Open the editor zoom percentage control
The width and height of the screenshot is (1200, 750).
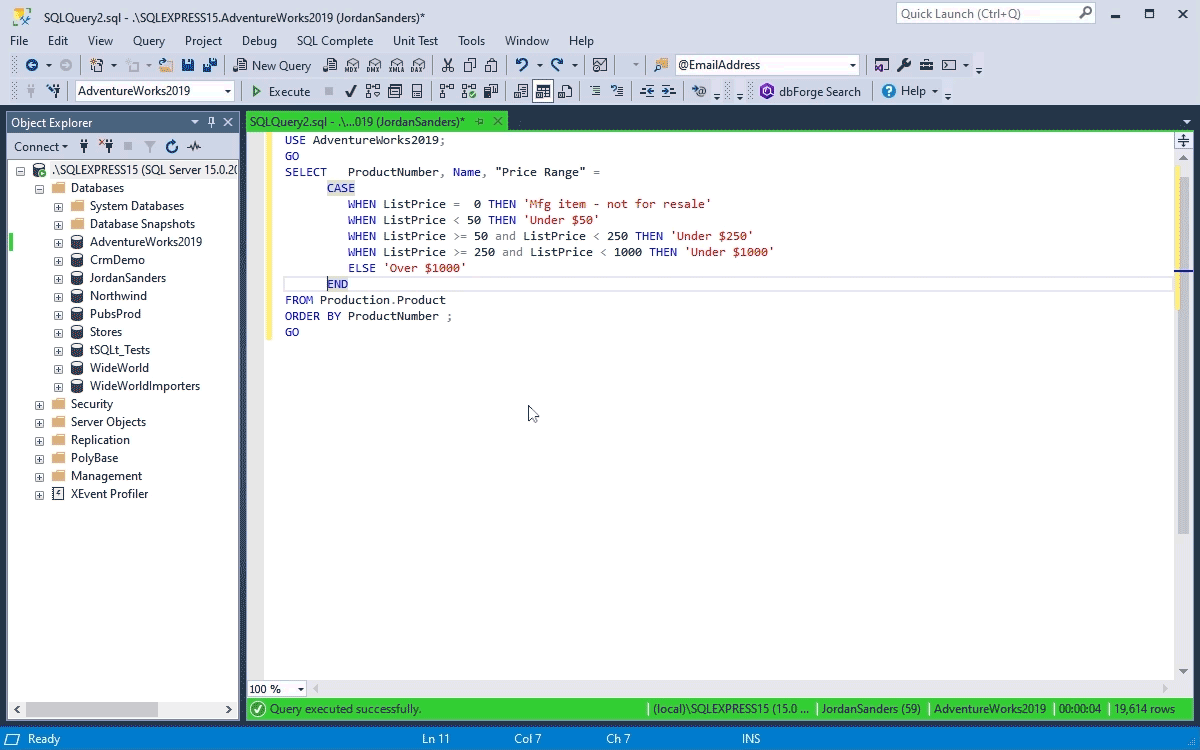[276, 689]
